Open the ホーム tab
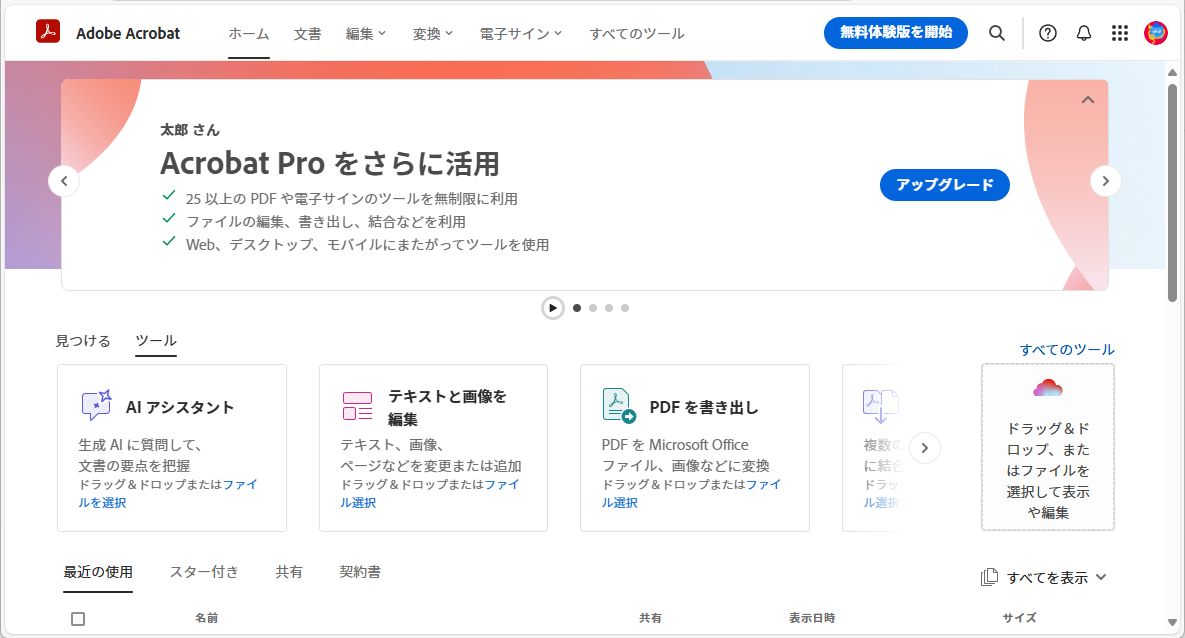The width and height of the screenshot is (1185, 638). click(x=249, y=33)
